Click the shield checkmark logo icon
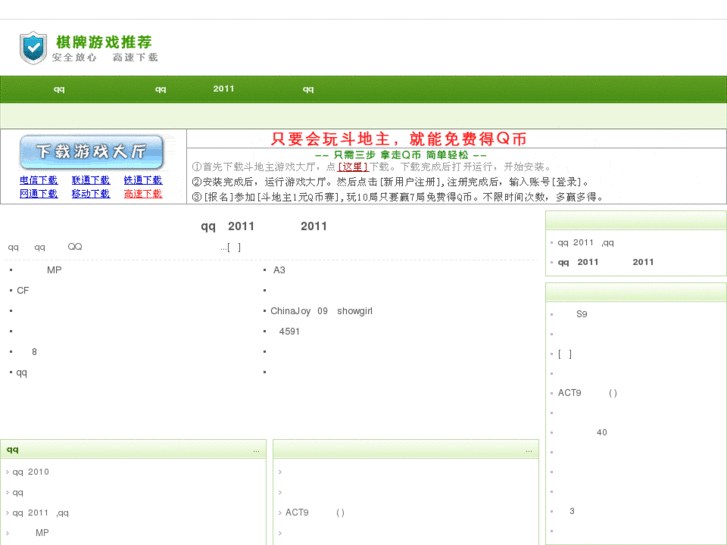 click(33, 48)
